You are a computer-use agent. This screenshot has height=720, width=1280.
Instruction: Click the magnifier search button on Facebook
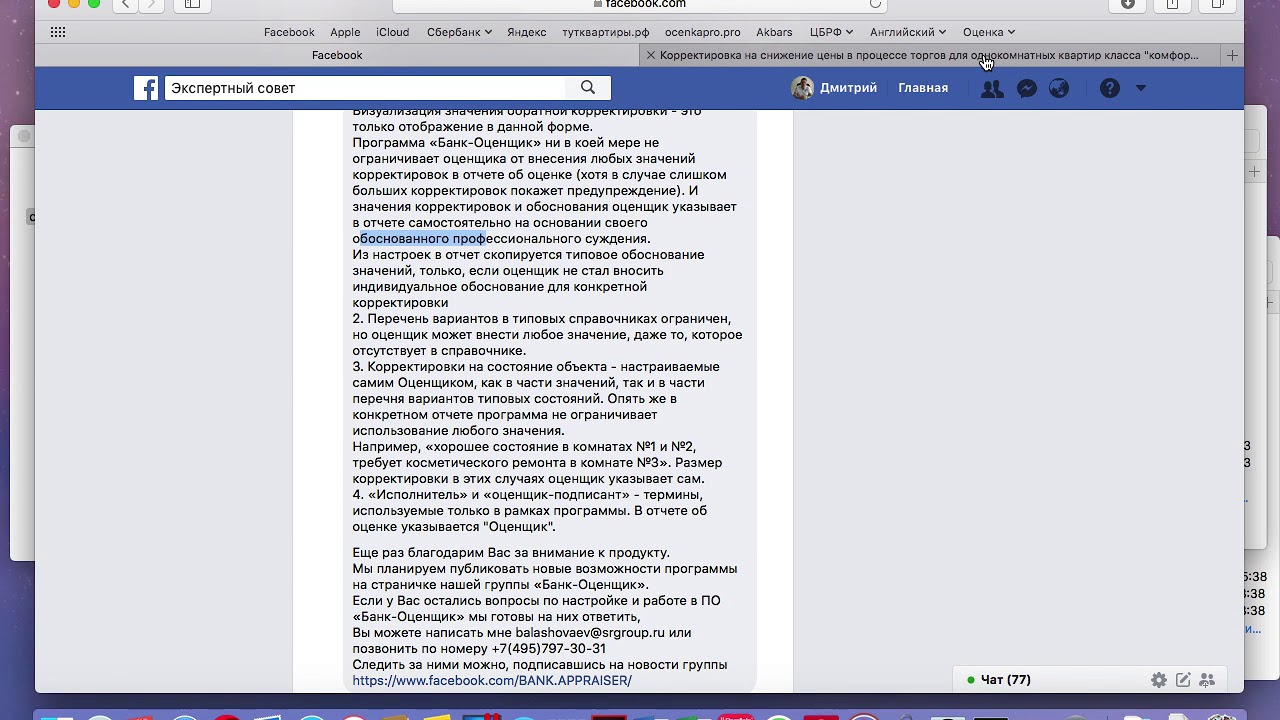coord(588,88)
